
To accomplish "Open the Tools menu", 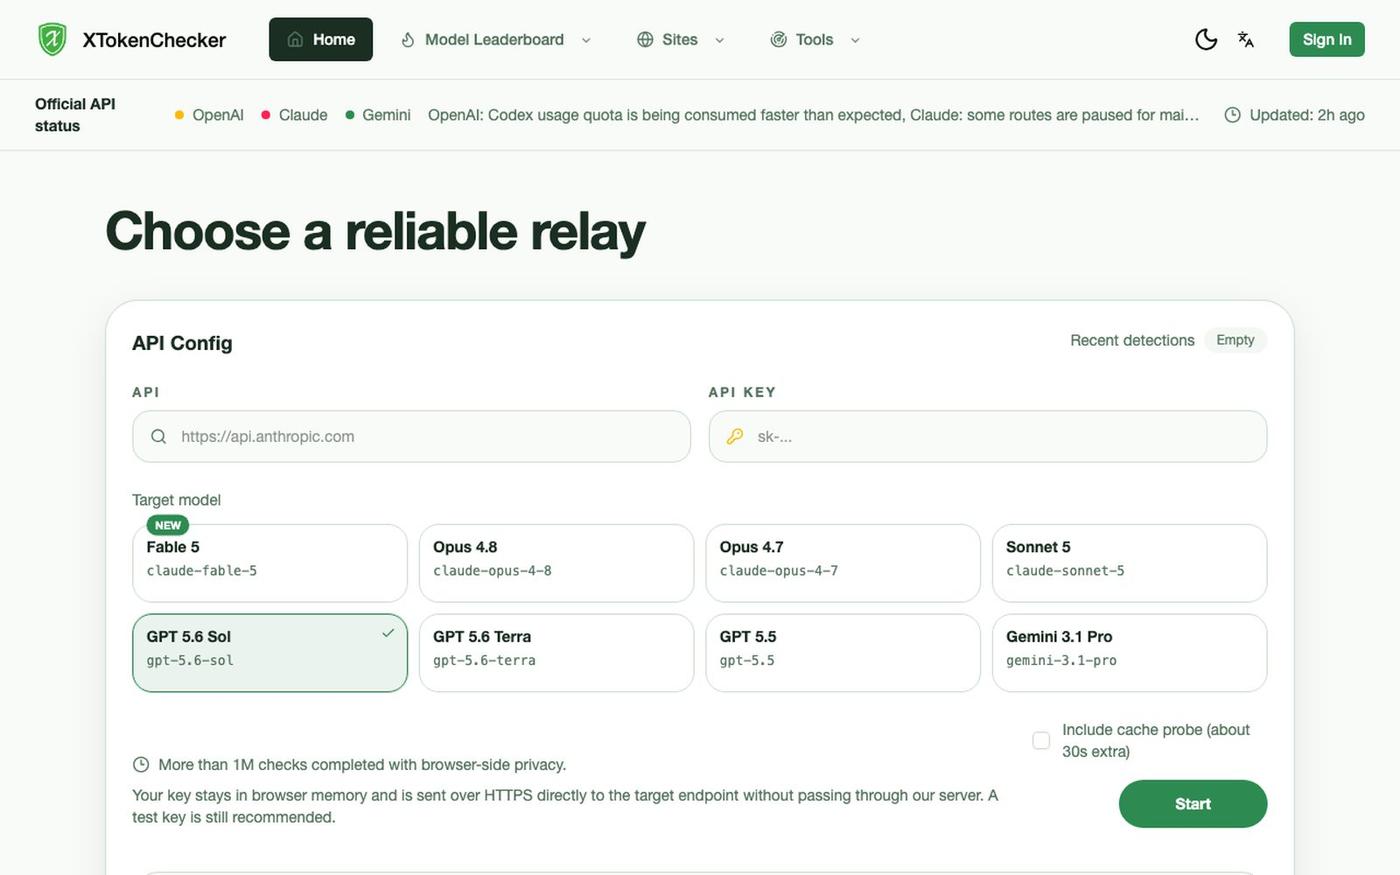I will [815, 39].
